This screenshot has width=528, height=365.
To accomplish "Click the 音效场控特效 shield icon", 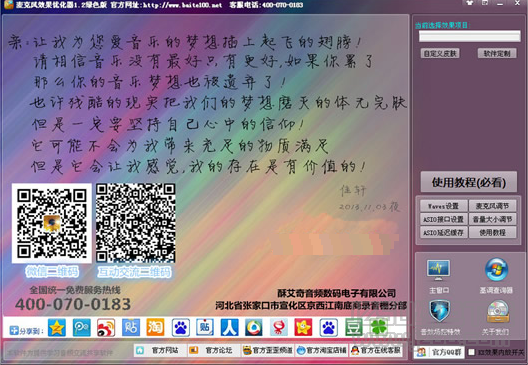I will [440, 311].
